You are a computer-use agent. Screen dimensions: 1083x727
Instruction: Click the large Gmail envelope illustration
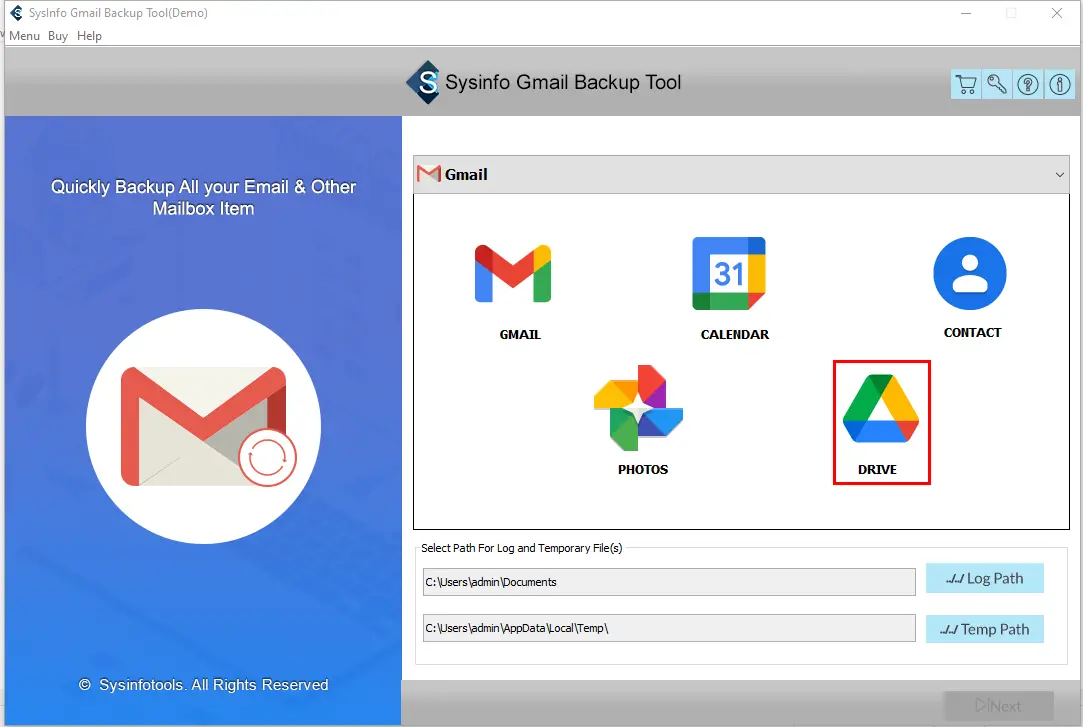point(204,426)
